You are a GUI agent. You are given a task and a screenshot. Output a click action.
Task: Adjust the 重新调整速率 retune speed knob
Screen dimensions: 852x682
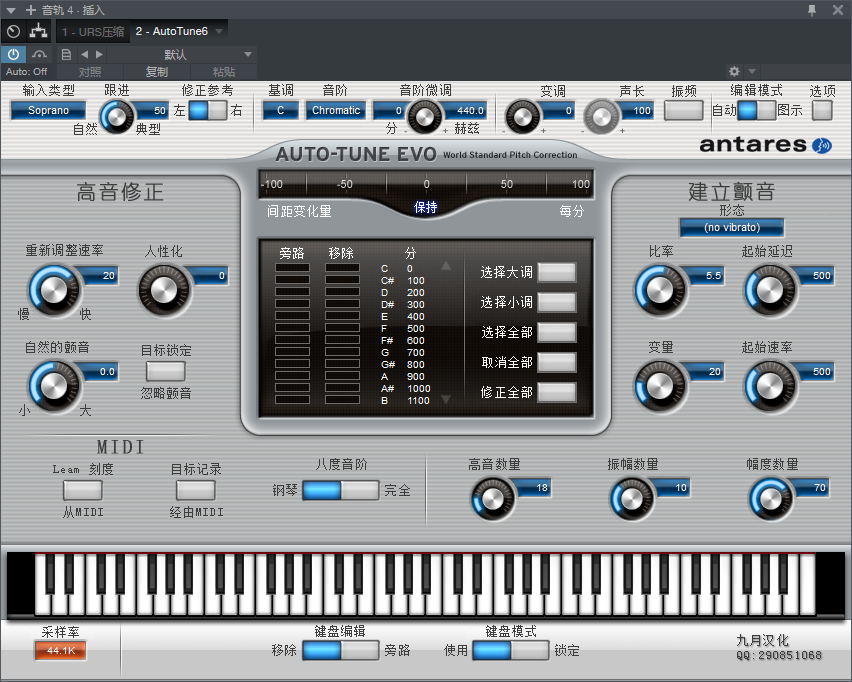53,291
